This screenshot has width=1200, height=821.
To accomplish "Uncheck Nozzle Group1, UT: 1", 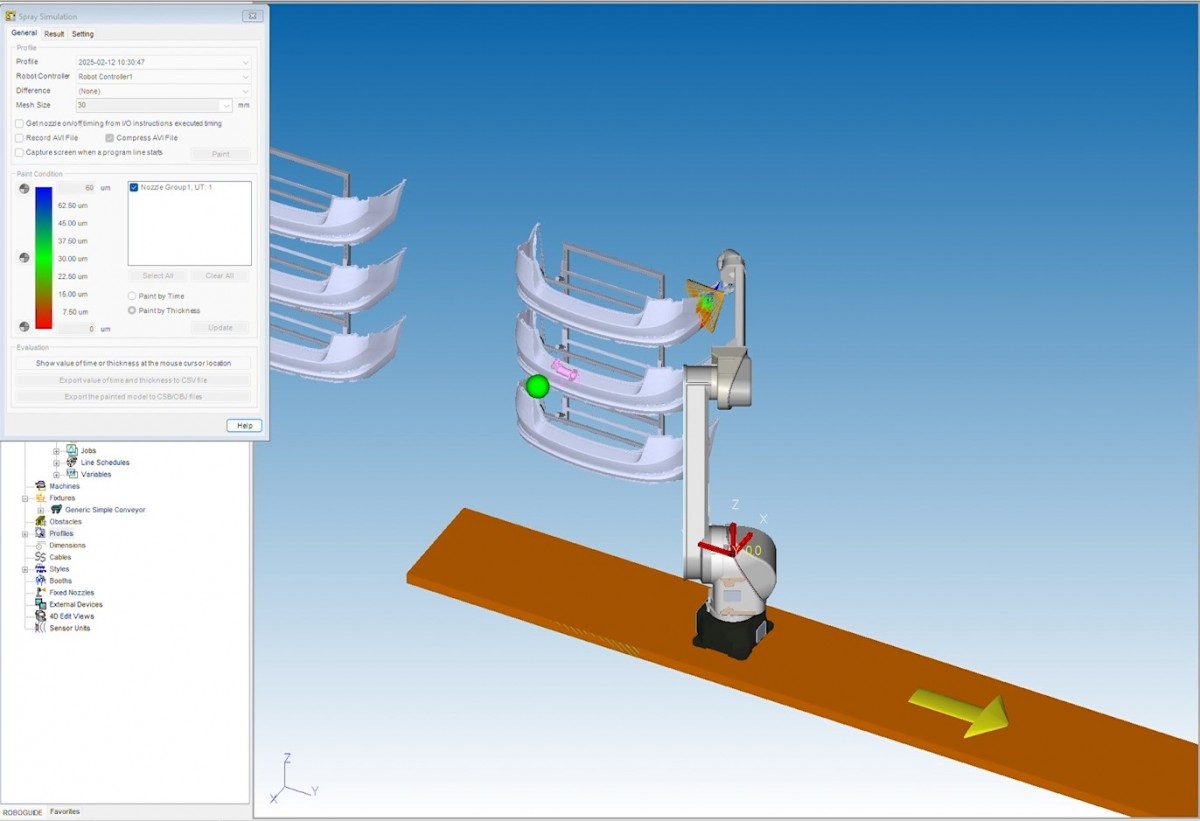I will pos(134,188).
